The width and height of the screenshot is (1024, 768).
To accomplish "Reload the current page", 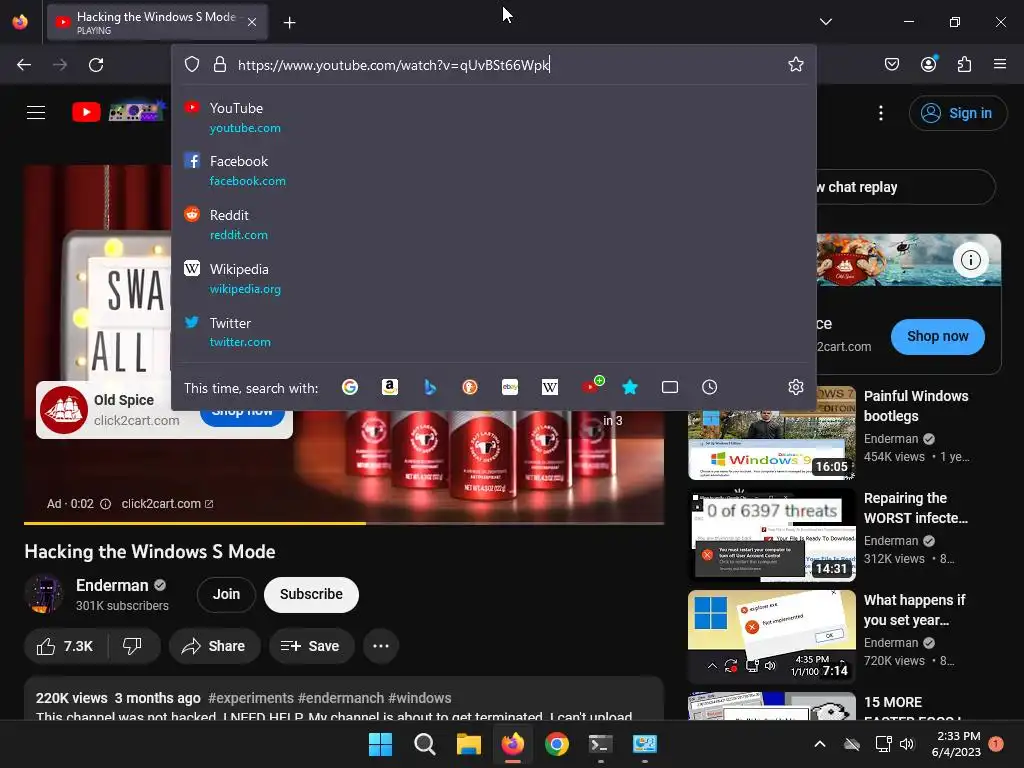I will coord(96,65).
